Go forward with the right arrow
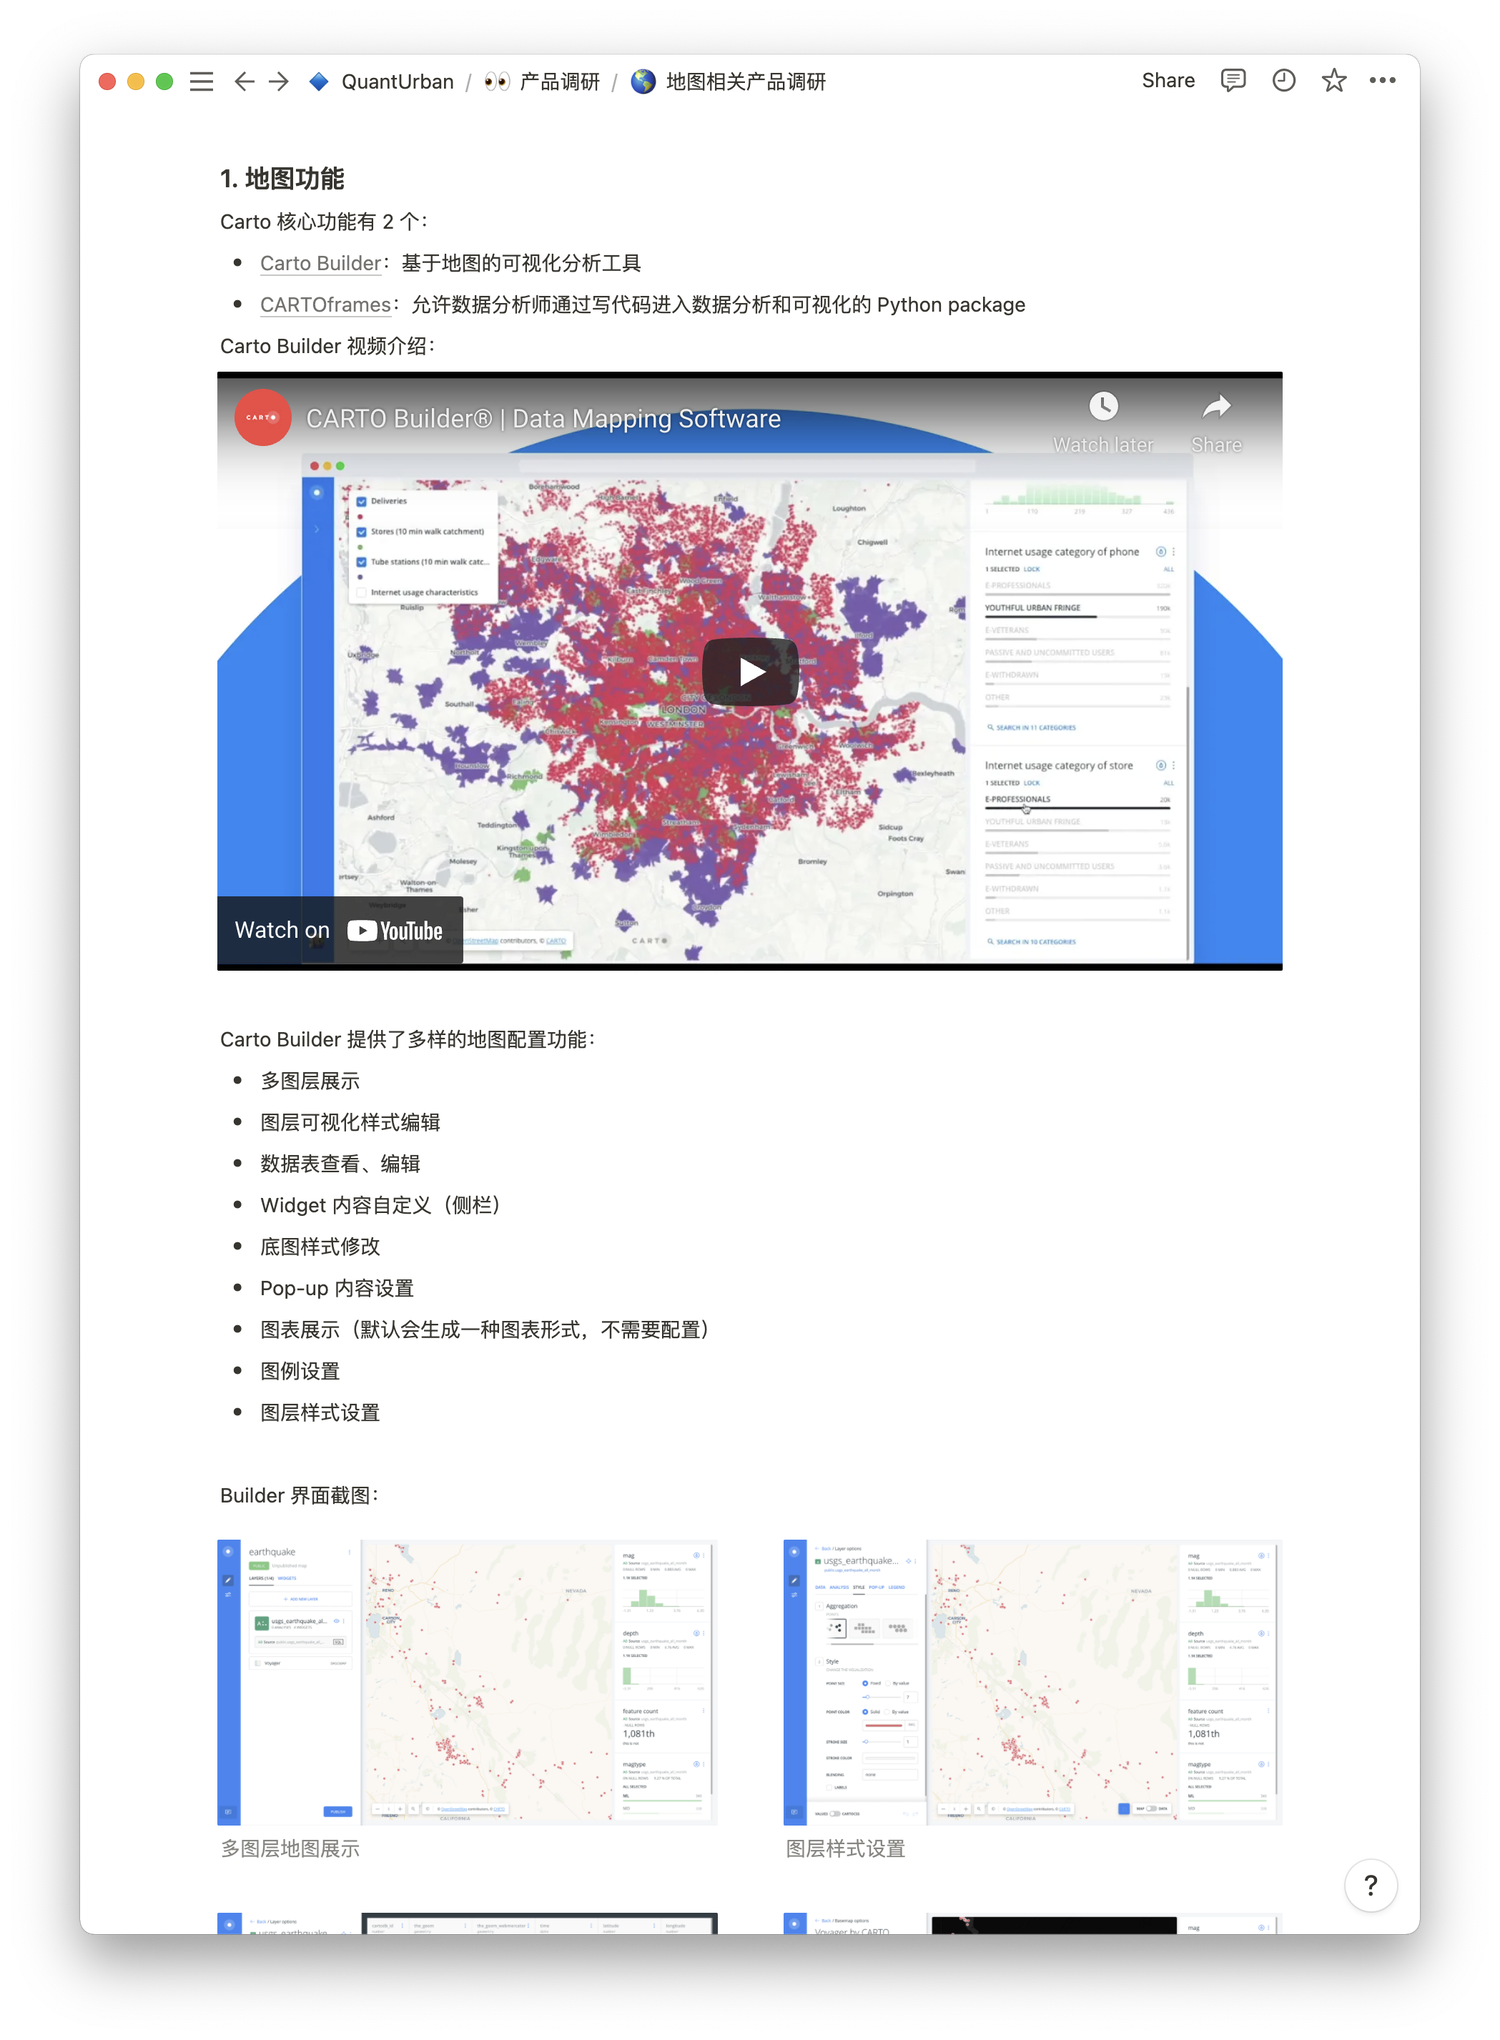The width and height of the screenshot is (1500, 2040). point(279,81)
